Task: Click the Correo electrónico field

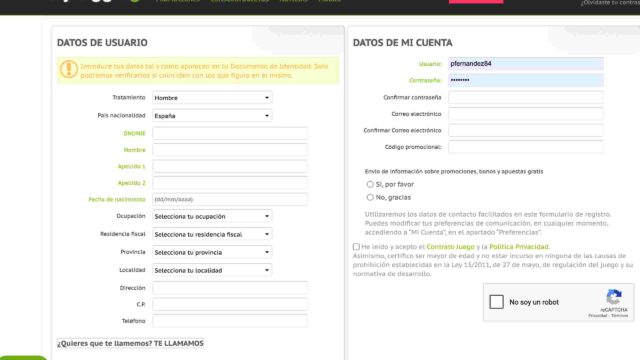Action: click(x=526, y=114)
